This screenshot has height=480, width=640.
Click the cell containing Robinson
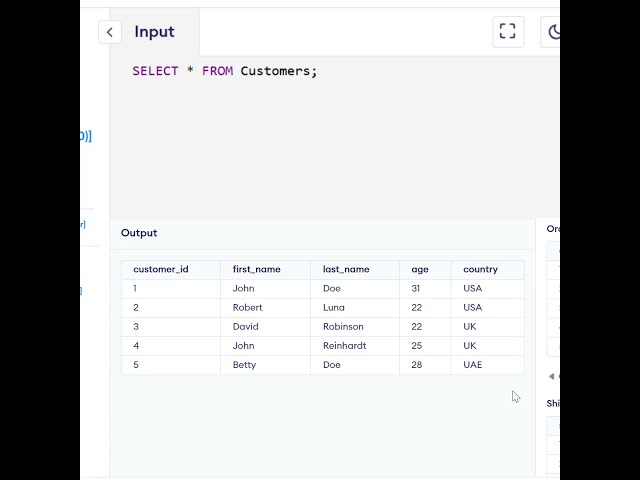point(355,327)
